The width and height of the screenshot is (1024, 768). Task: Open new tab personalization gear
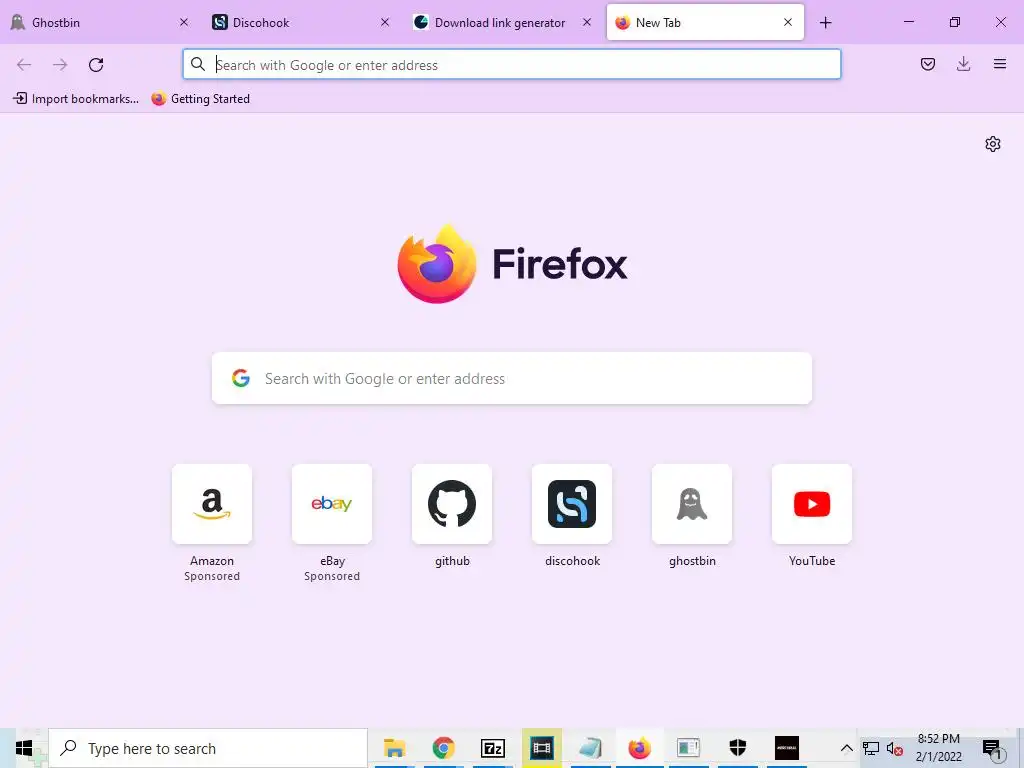993,144
